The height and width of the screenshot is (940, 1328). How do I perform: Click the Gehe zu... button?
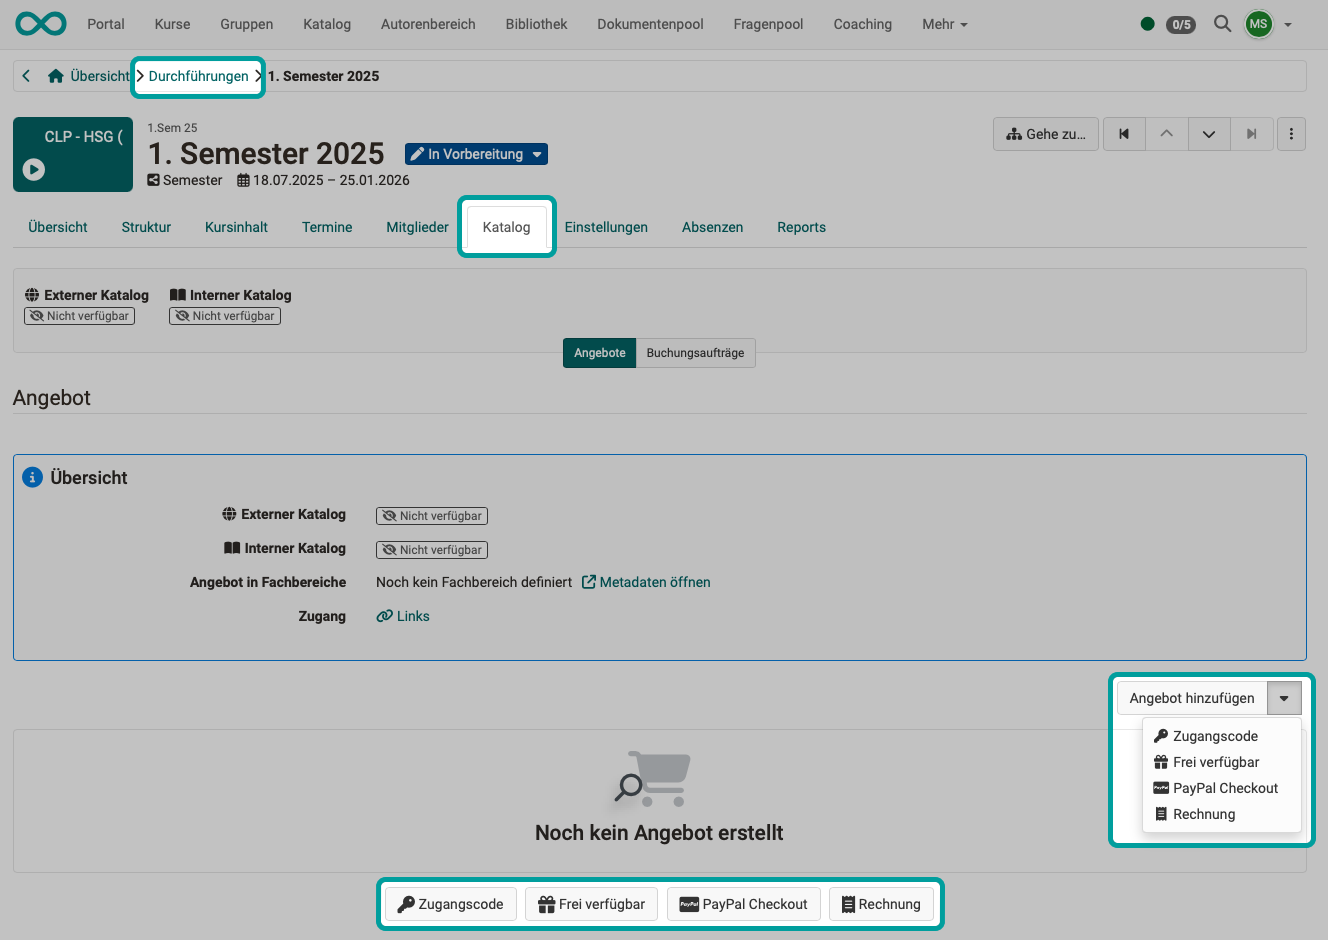pos(1045,133)
